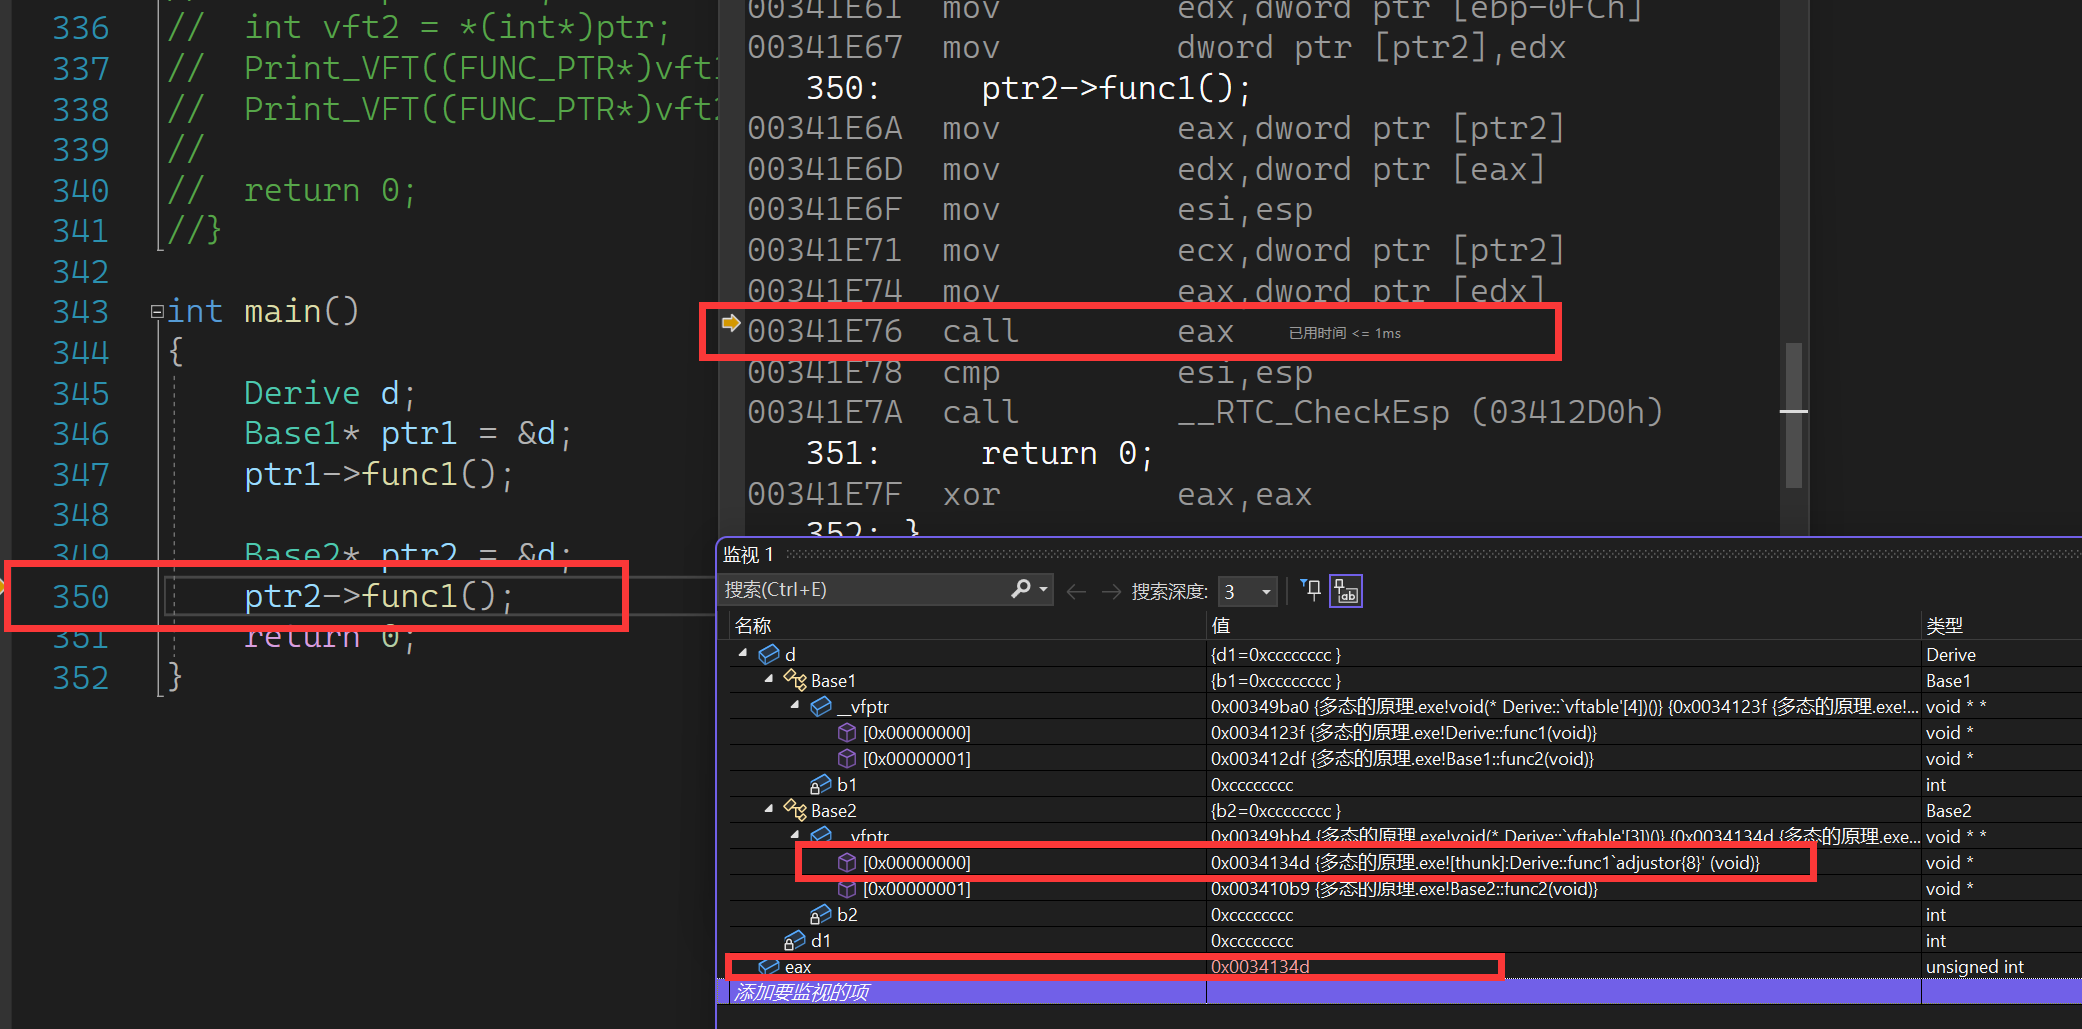
Task: Click the pin filter icon in watch toolbar
Action: [x=1311, y=590]
